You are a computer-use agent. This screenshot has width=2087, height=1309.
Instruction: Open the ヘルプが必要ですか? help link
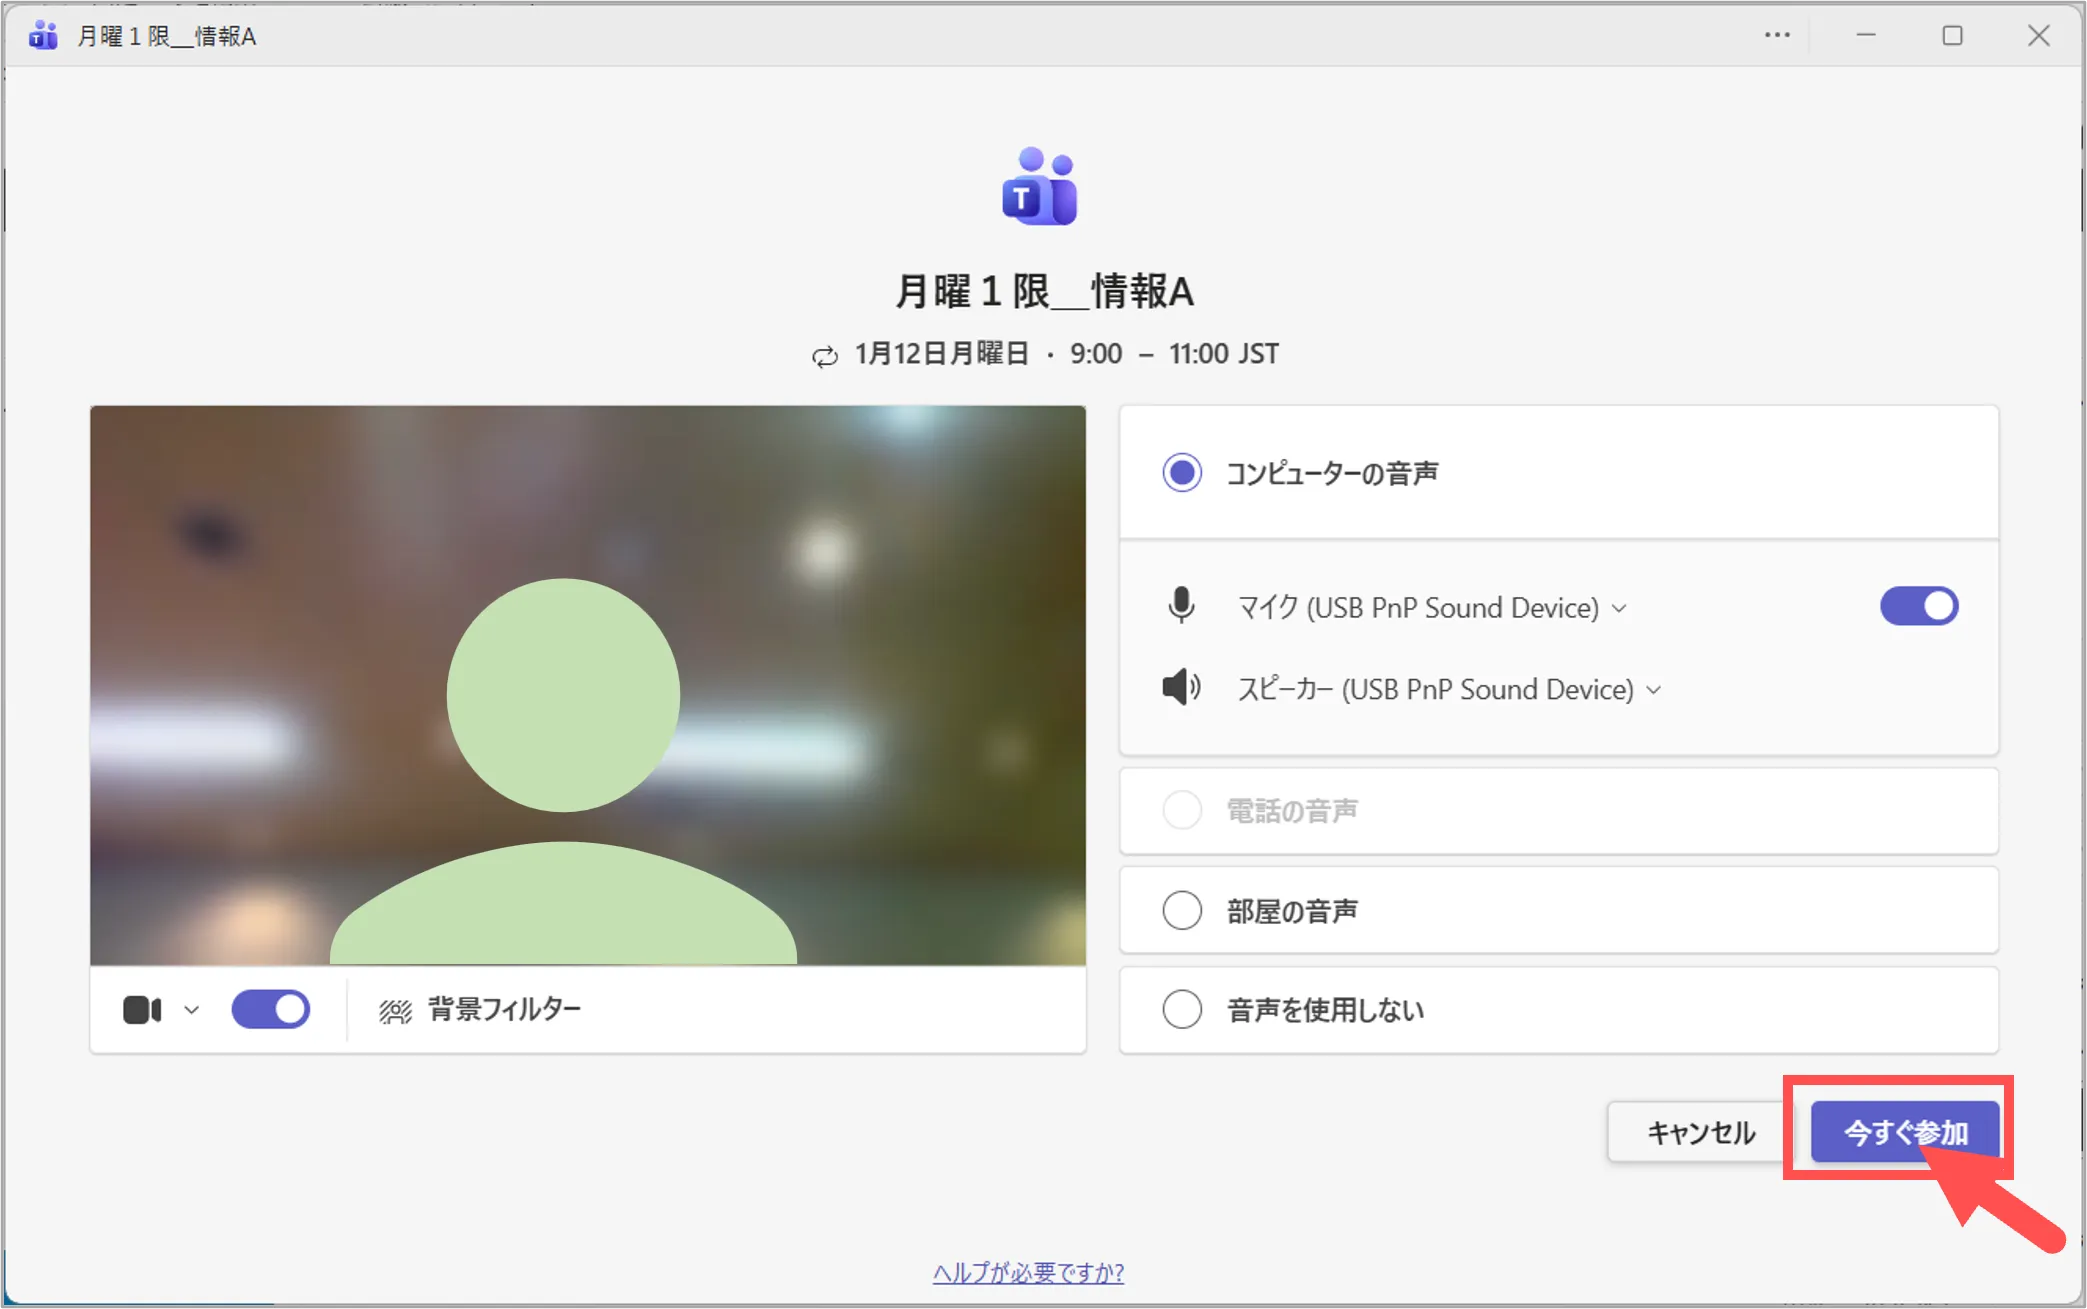pyautogui.click(x=1028, y=1272)
